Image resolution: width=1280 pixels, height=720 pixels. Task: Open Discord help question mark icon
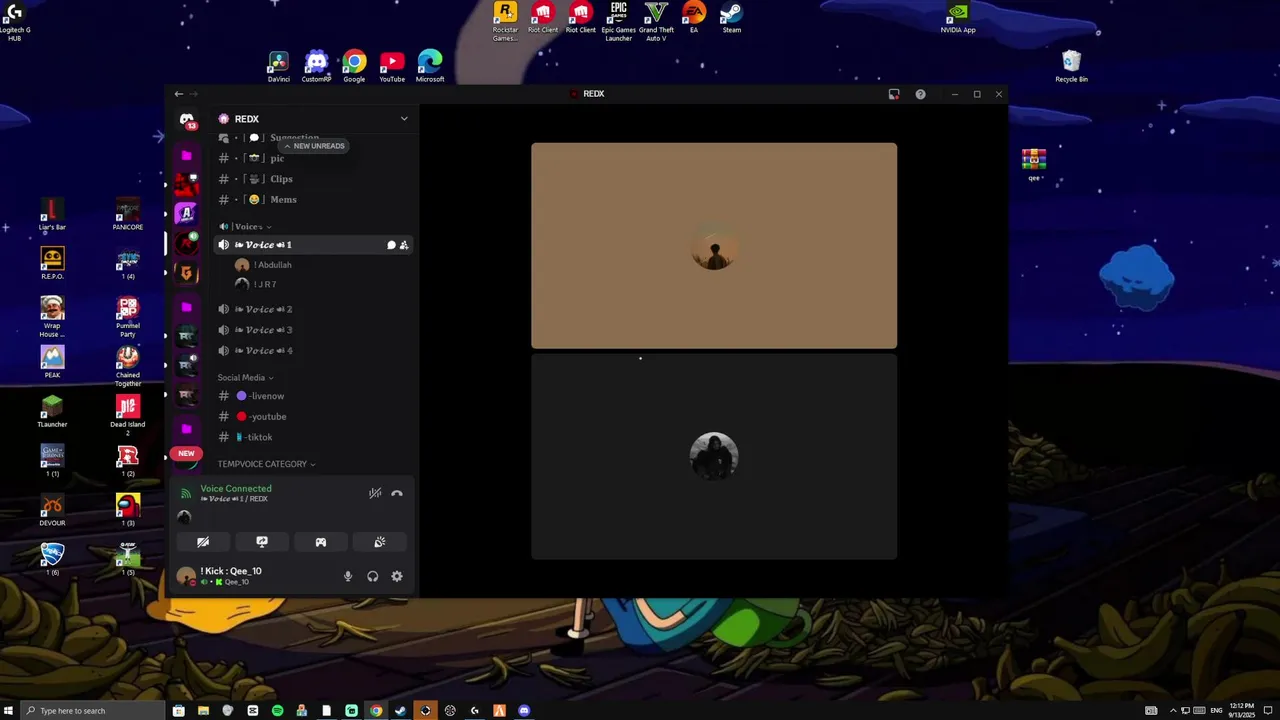[920, 94]
